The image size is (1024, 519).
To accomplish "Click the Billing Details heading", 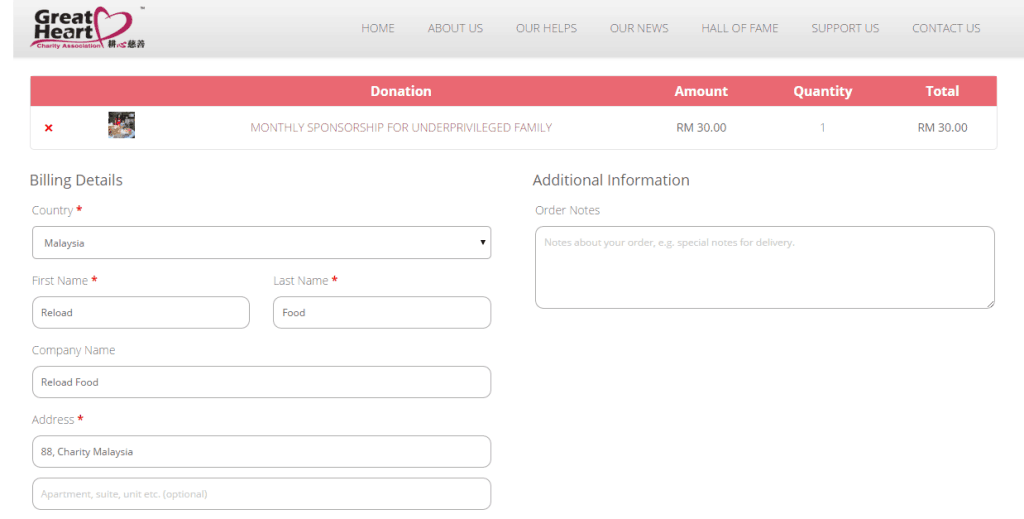I will pyautogui.click(x=76, y=180).
